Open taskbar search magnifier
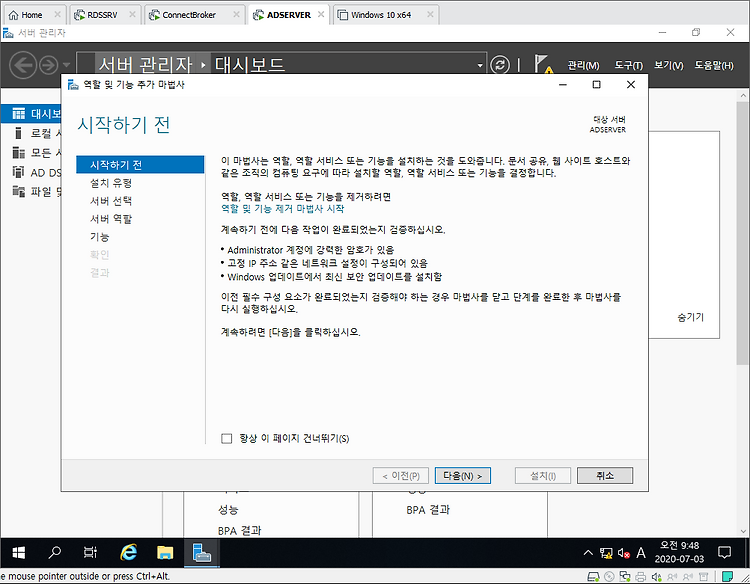 point(55,553)
